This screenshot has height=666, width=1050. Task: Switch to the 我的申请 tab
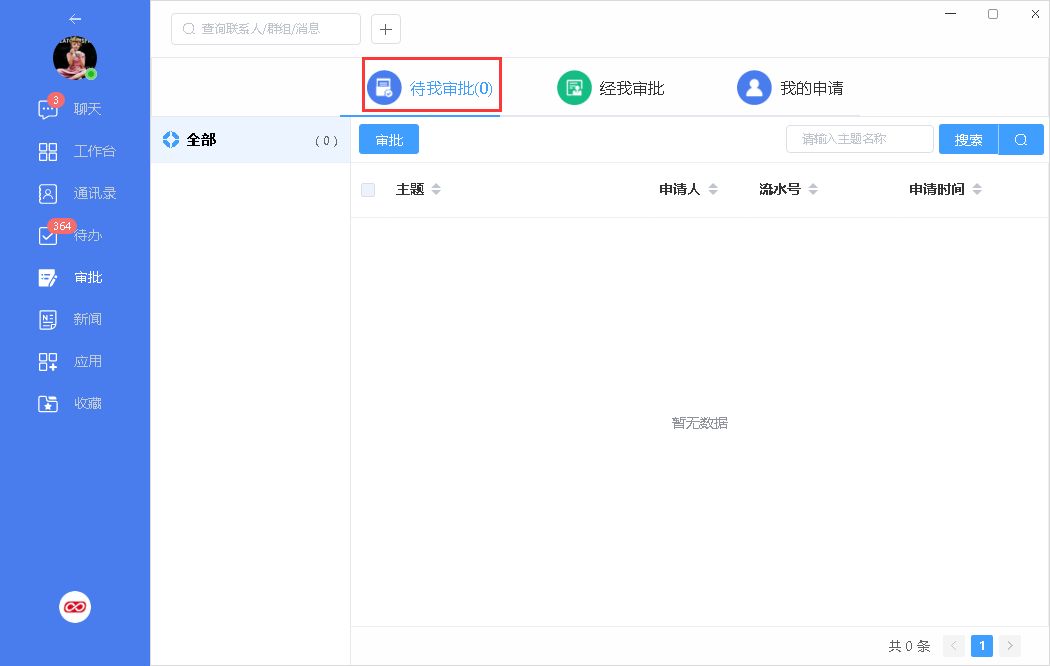[x=790, y=88]
